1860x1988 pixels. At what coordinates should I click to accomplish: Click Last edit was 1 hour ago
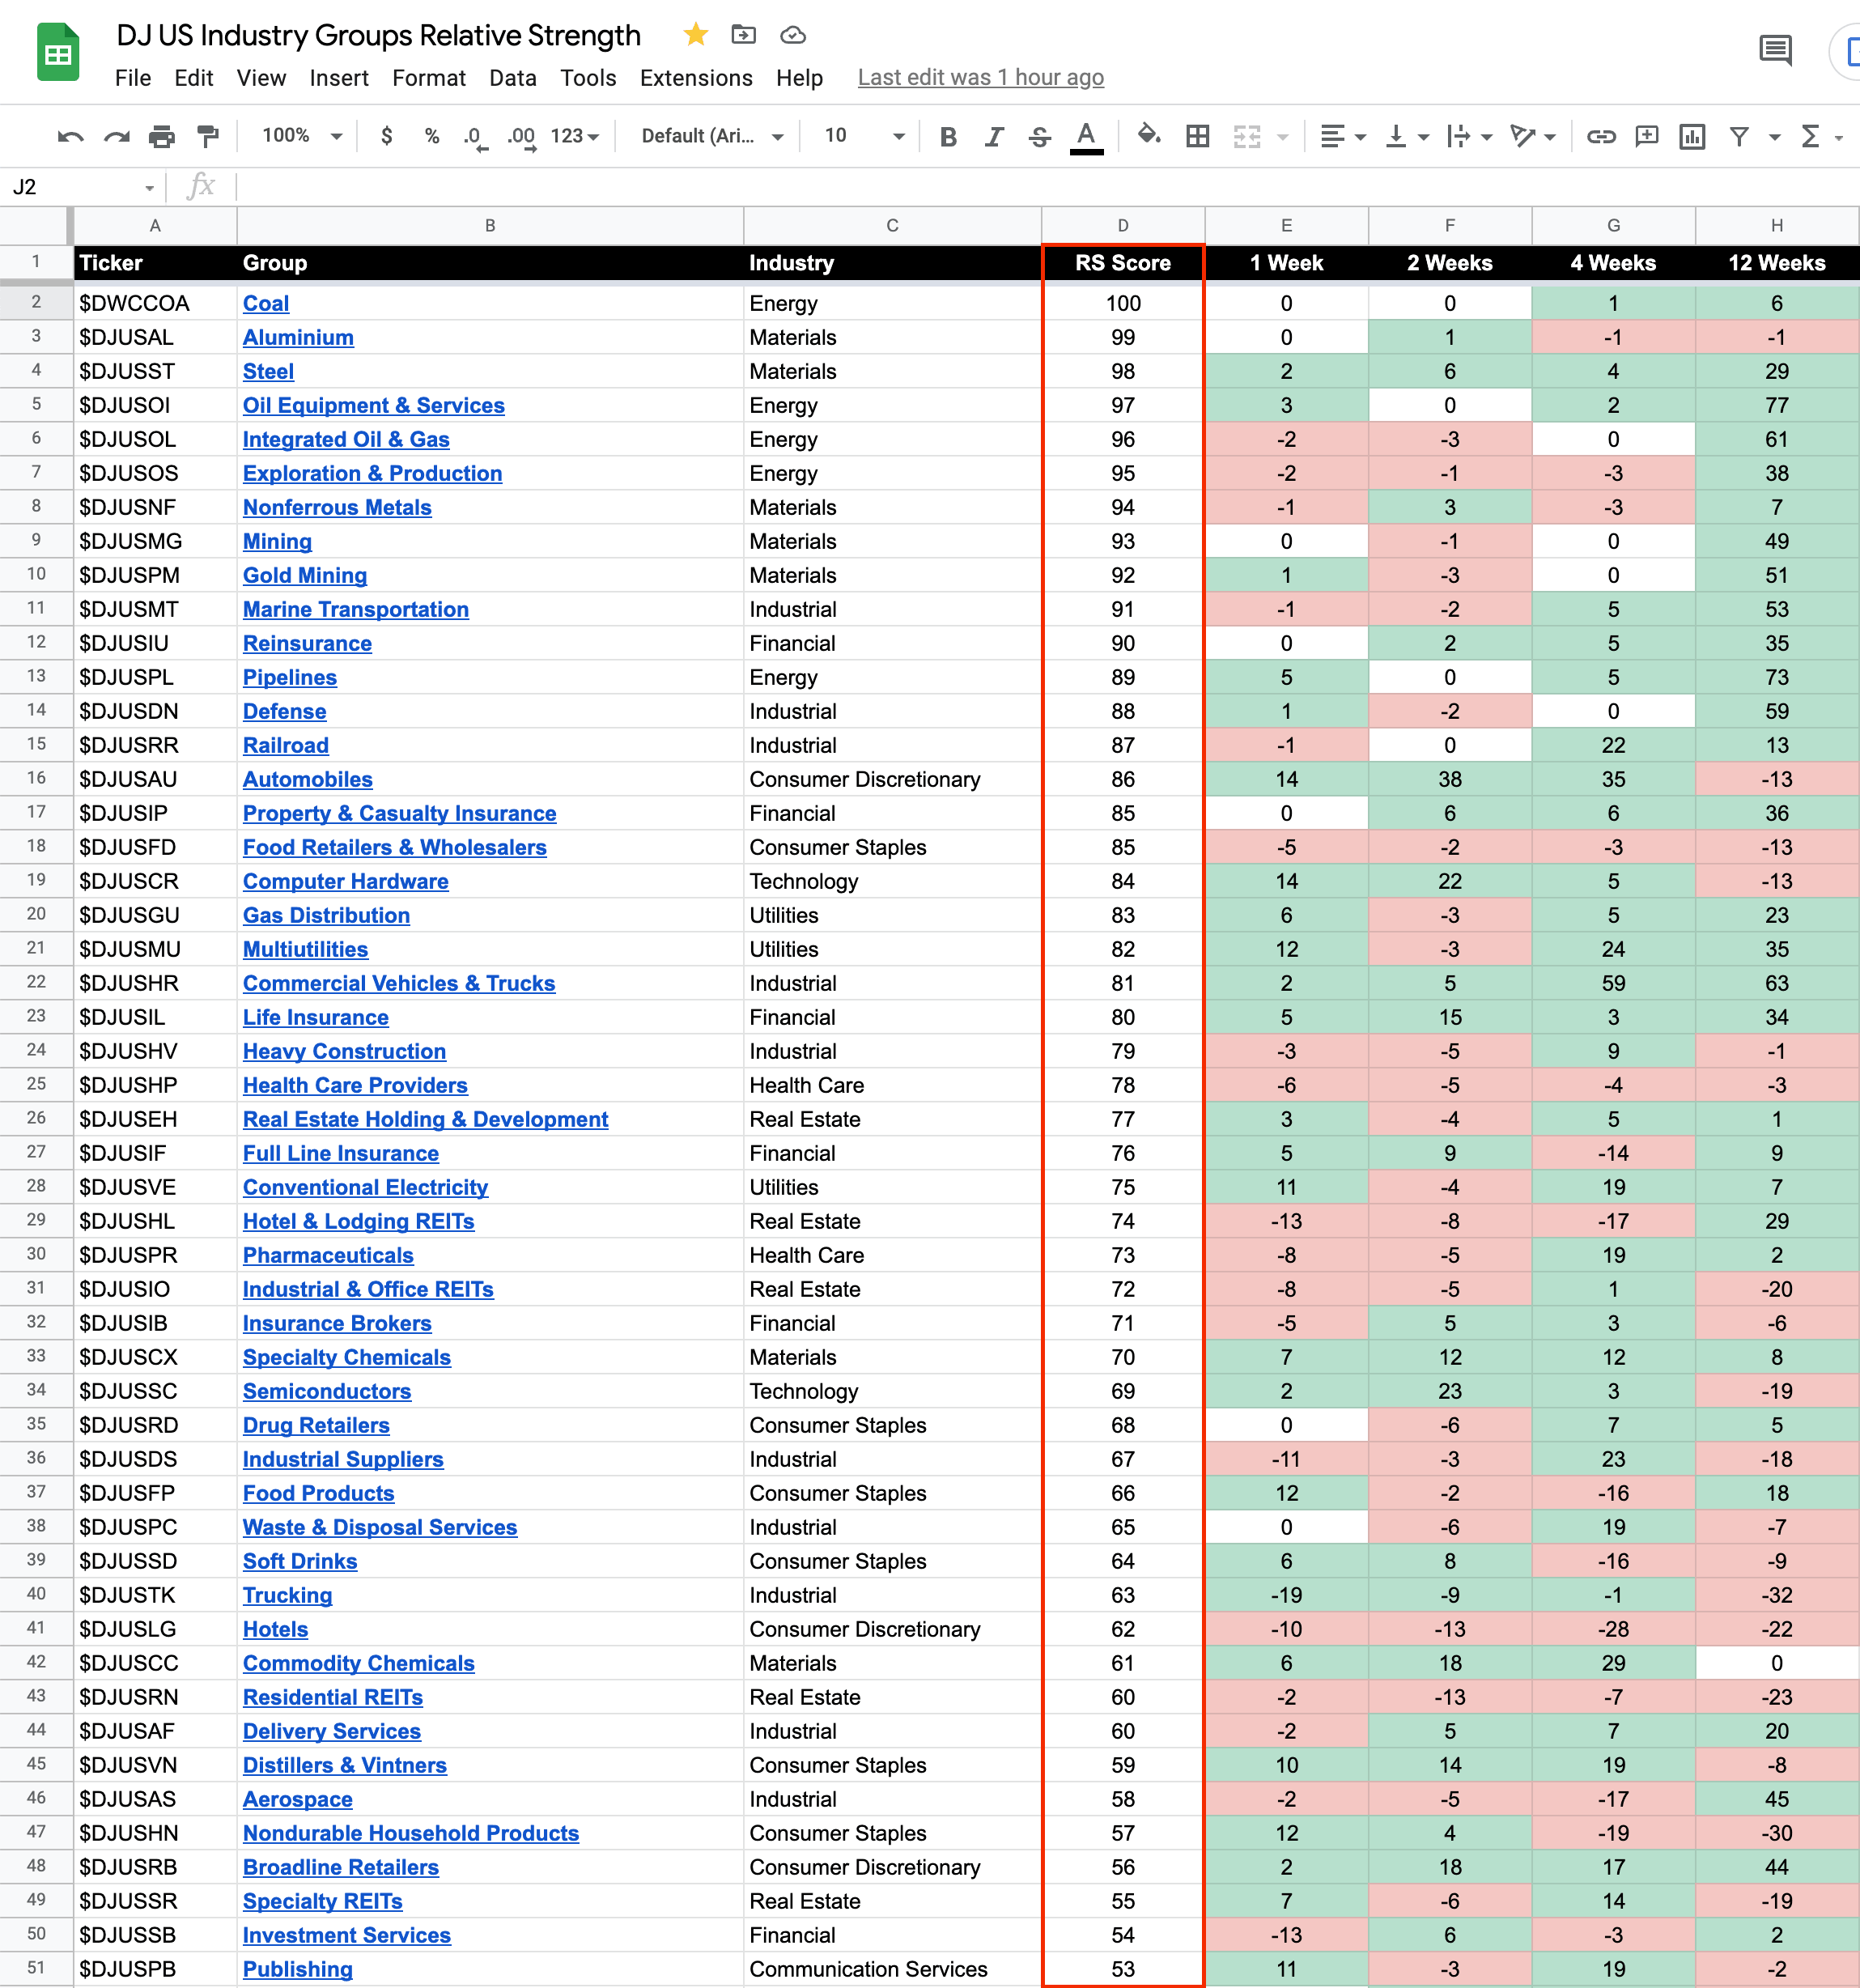click(x=980, y=78)
